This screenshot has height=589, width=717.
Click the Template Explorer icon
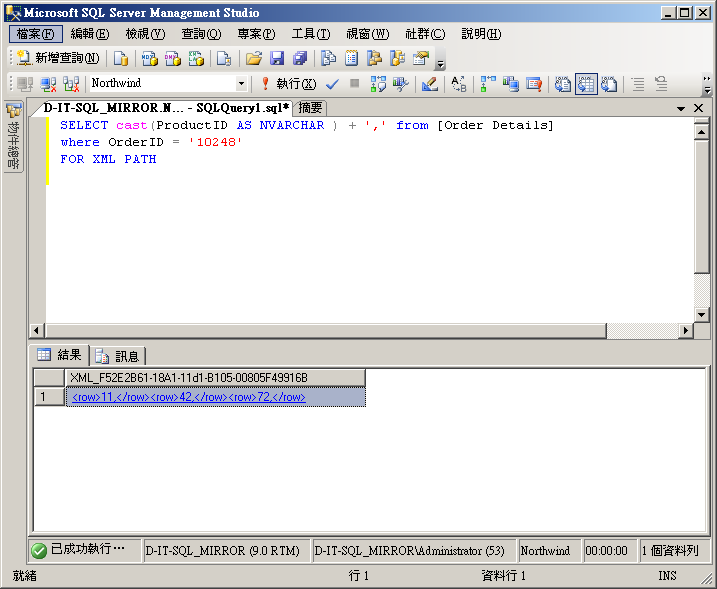pyautogui.click(x=397, y=58)
